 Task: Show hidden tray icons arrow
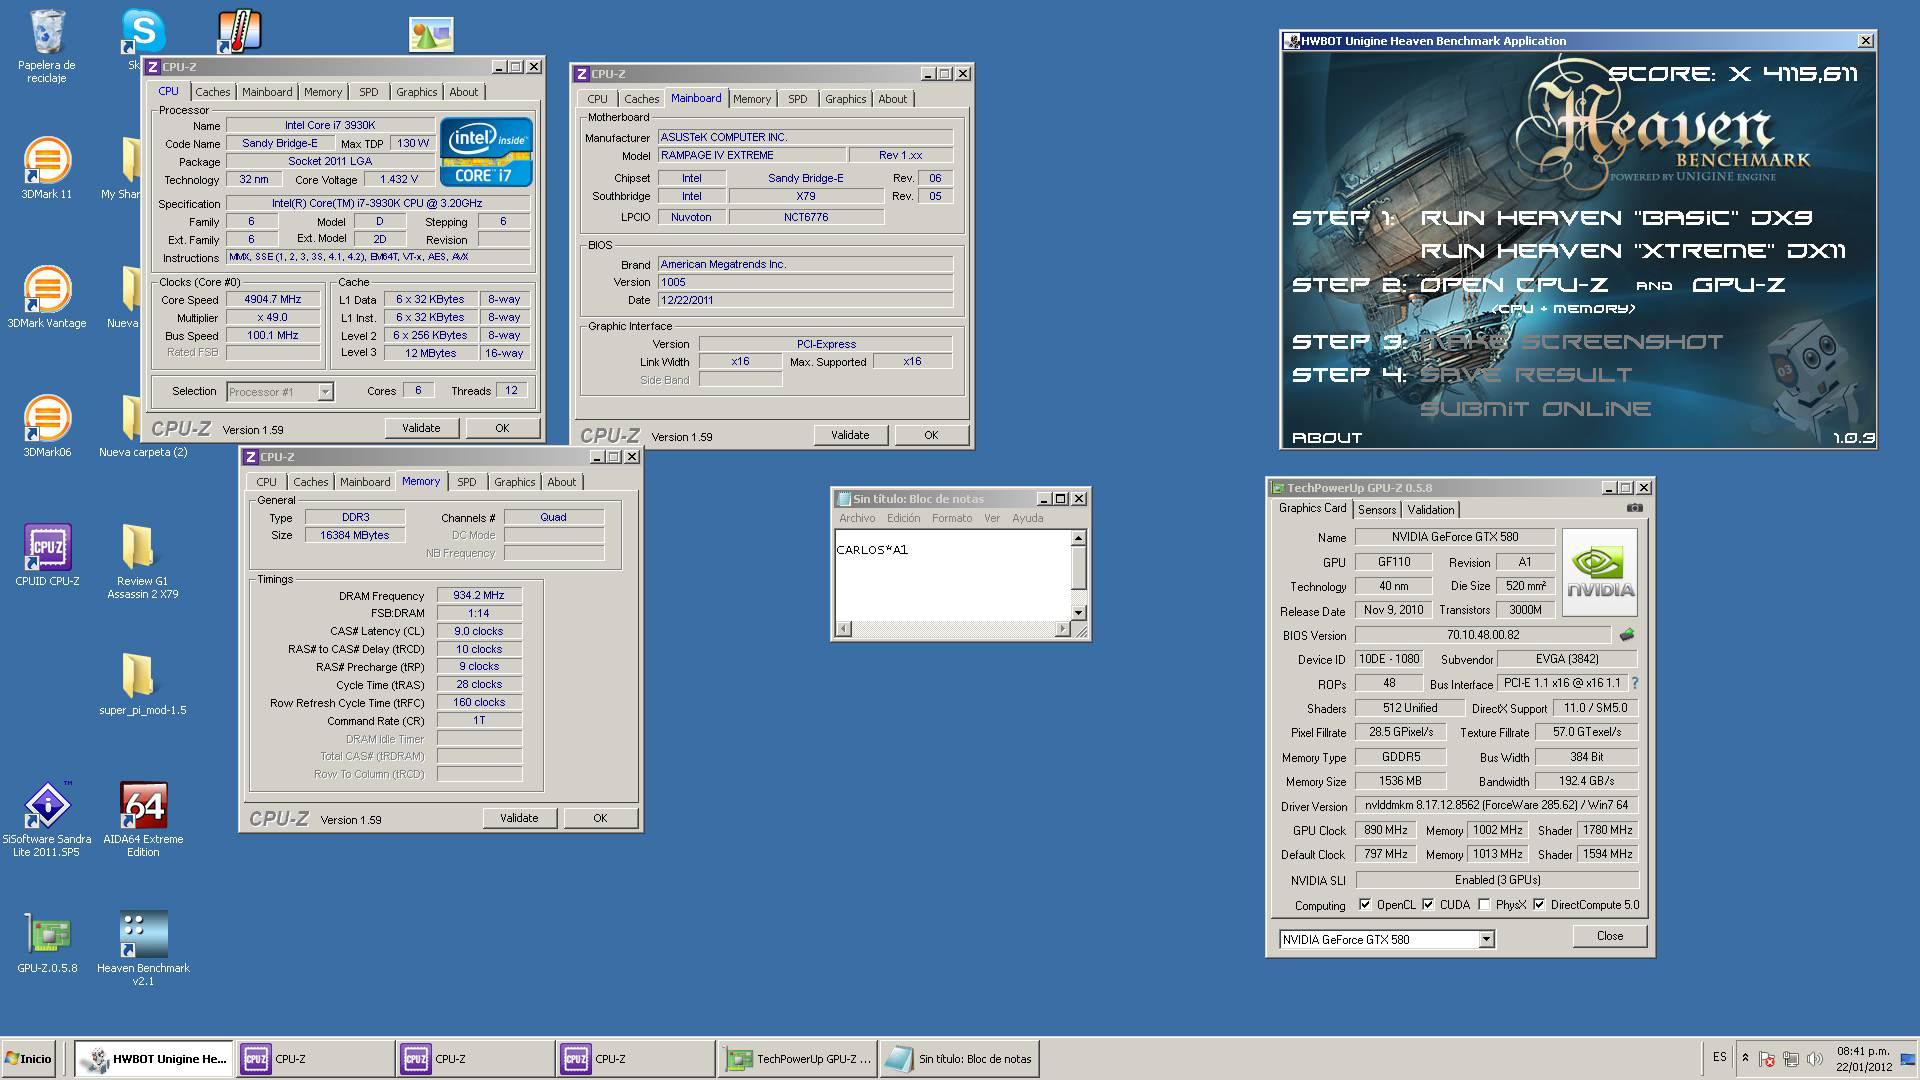click(1746, 1058)
